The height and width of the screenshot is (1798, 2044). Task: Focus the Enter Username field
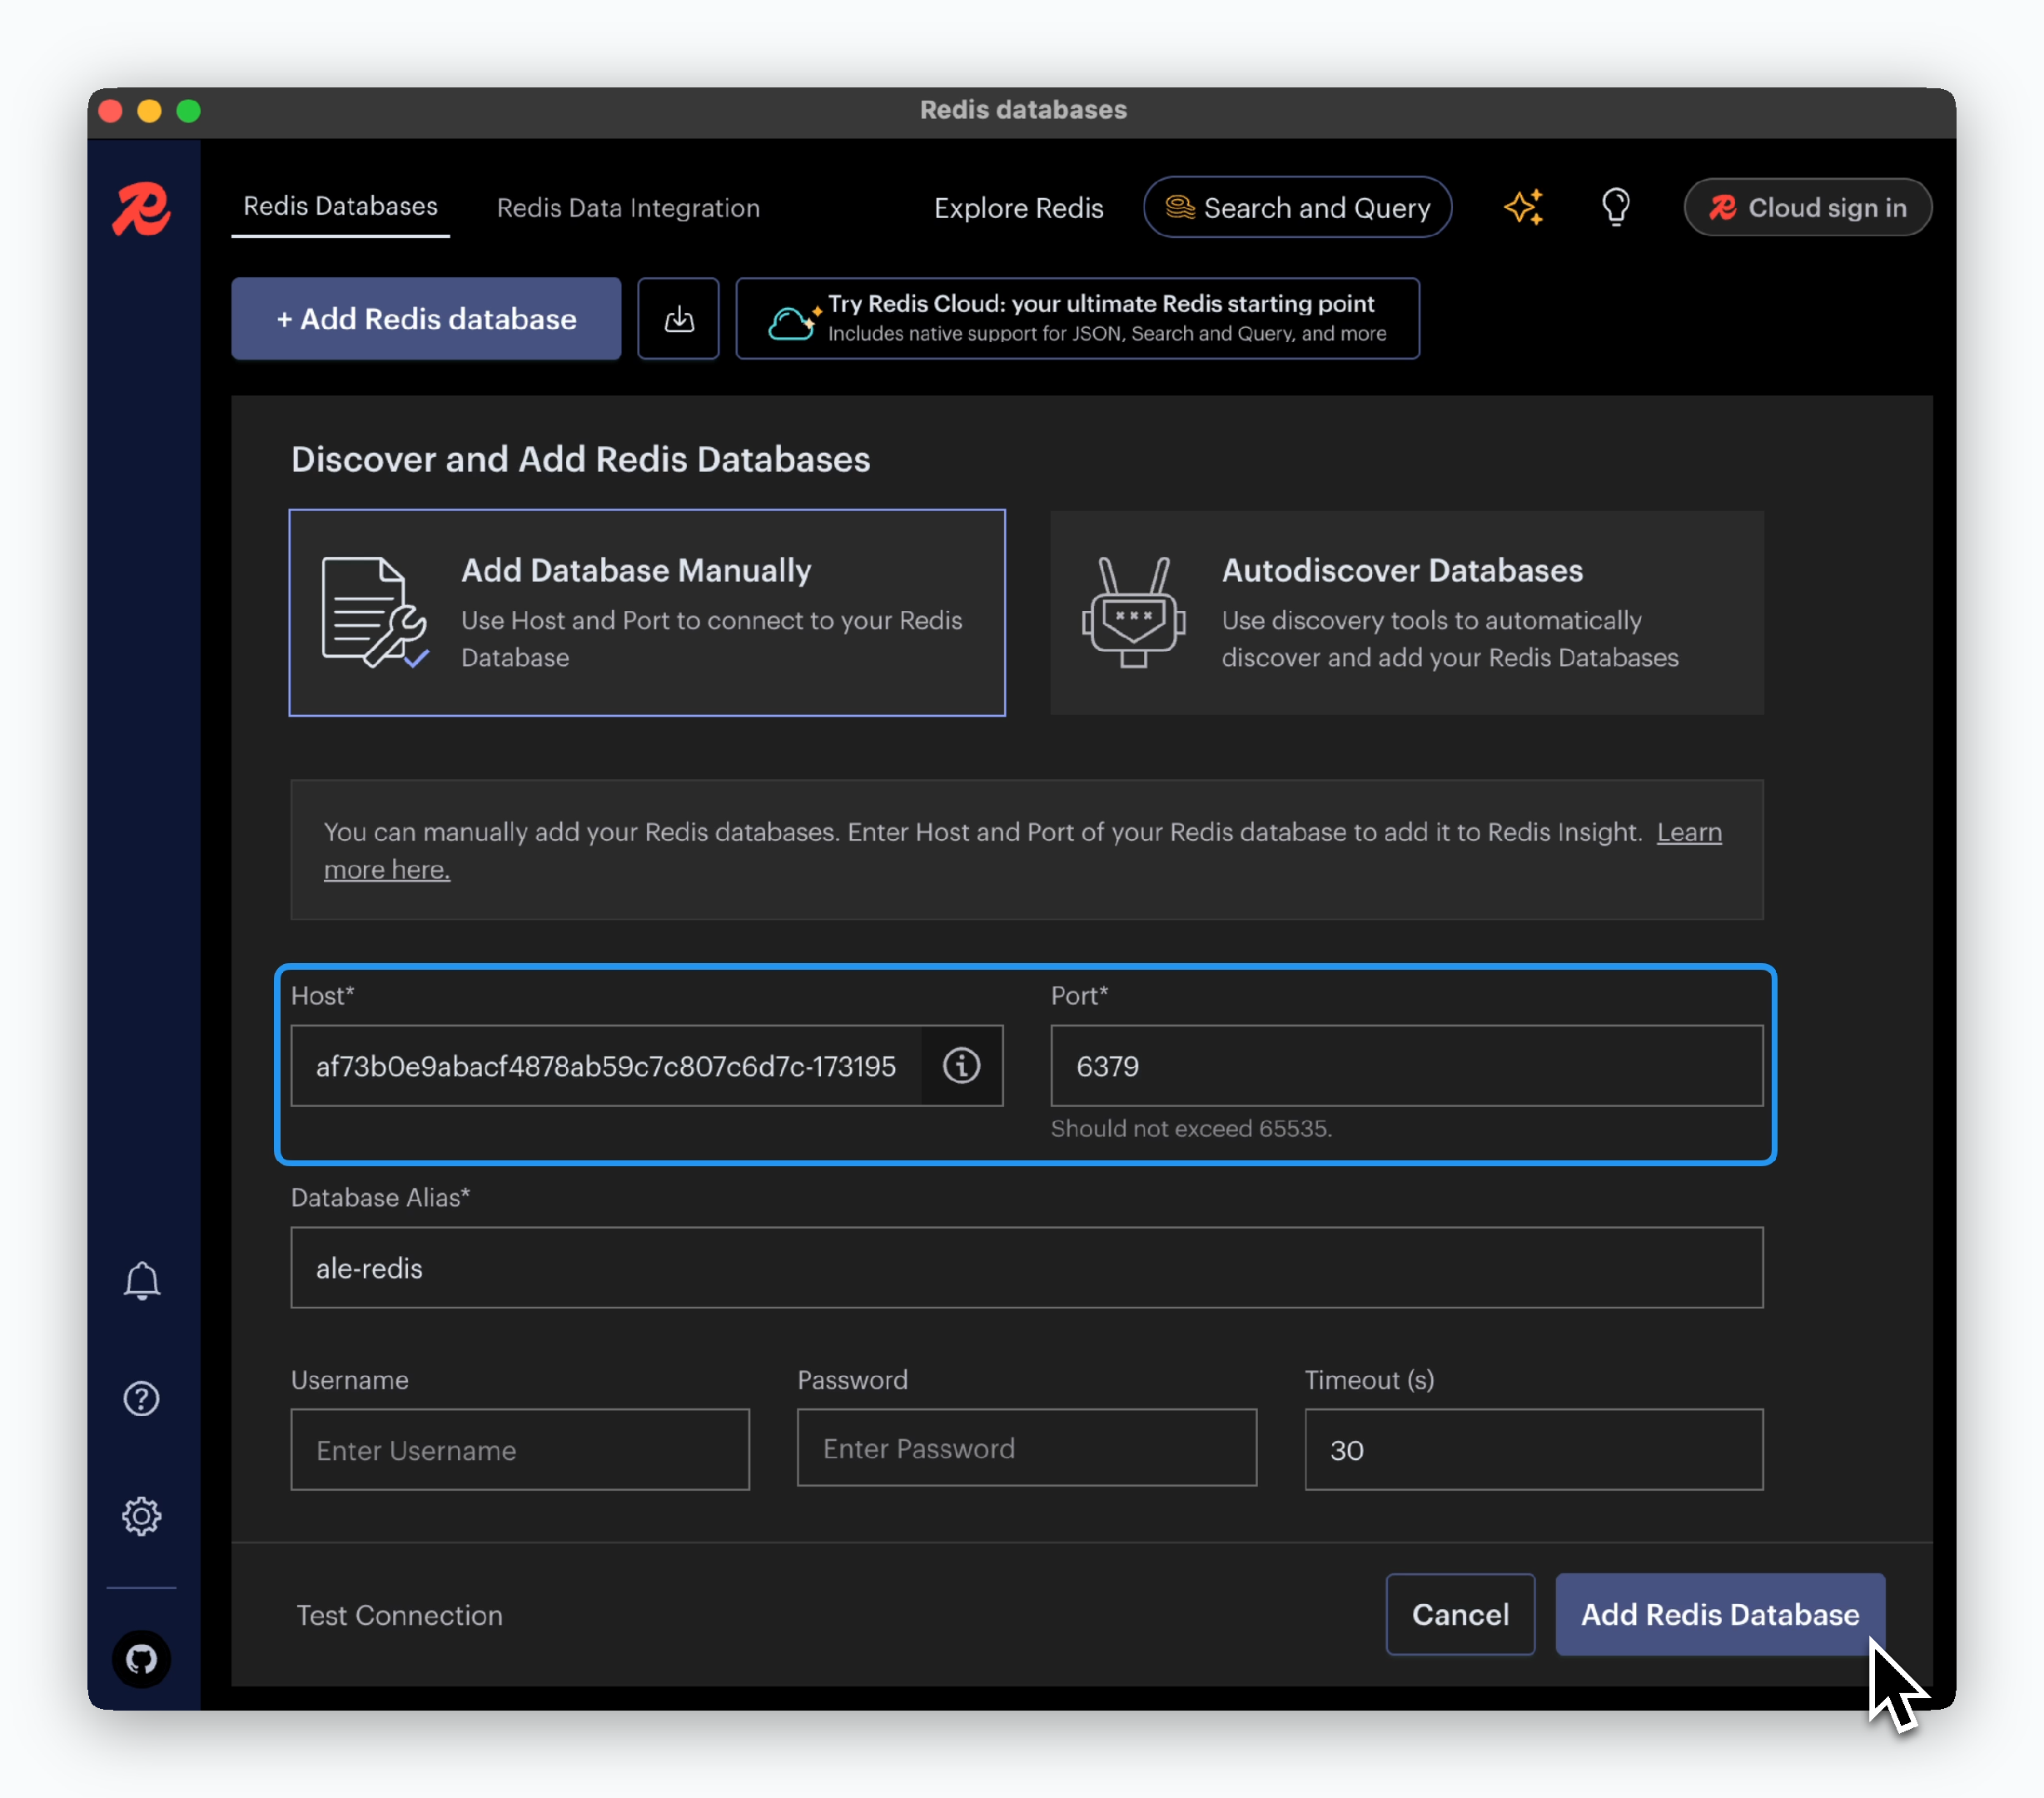(x=520, y=1450)
